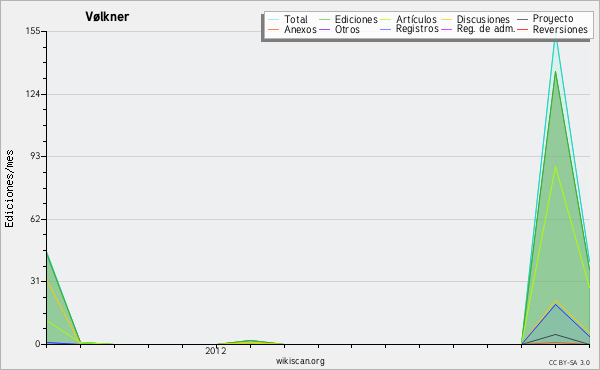This screenshot has height=370, width=600.
Task: Click the Proyecto legend label
Action: pos(553,18)
